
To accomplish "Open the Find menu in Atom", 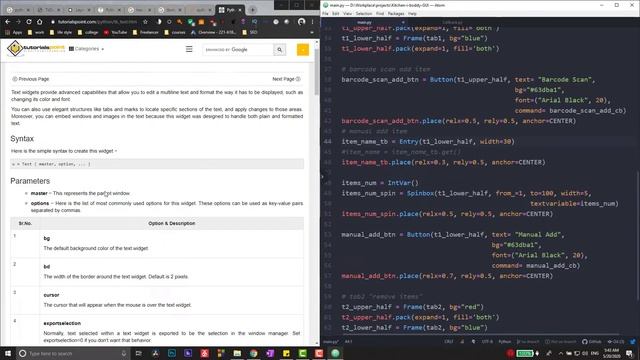I will (x=380, y=13).
